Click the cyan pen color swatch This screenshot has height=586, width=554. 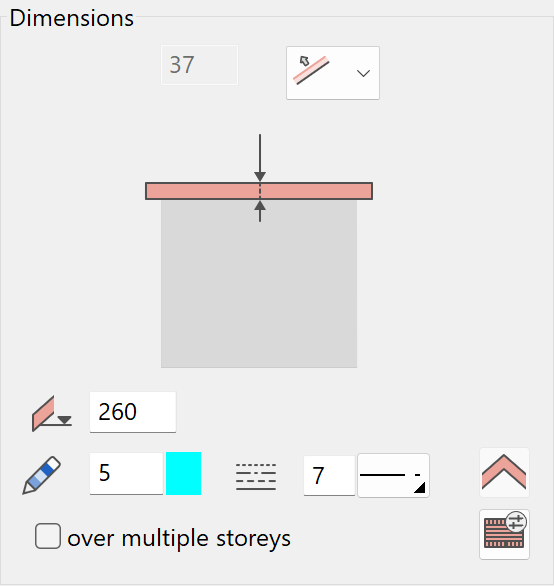tap(184, 474)
